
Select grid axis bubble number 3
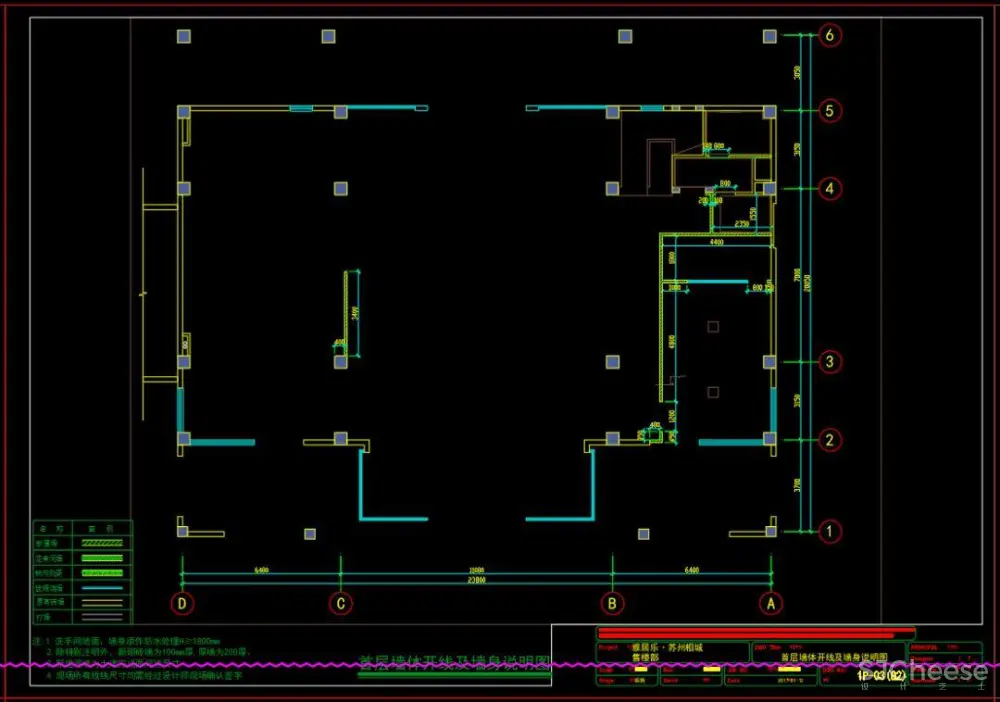pyautogui.click(x=828, y=361)
